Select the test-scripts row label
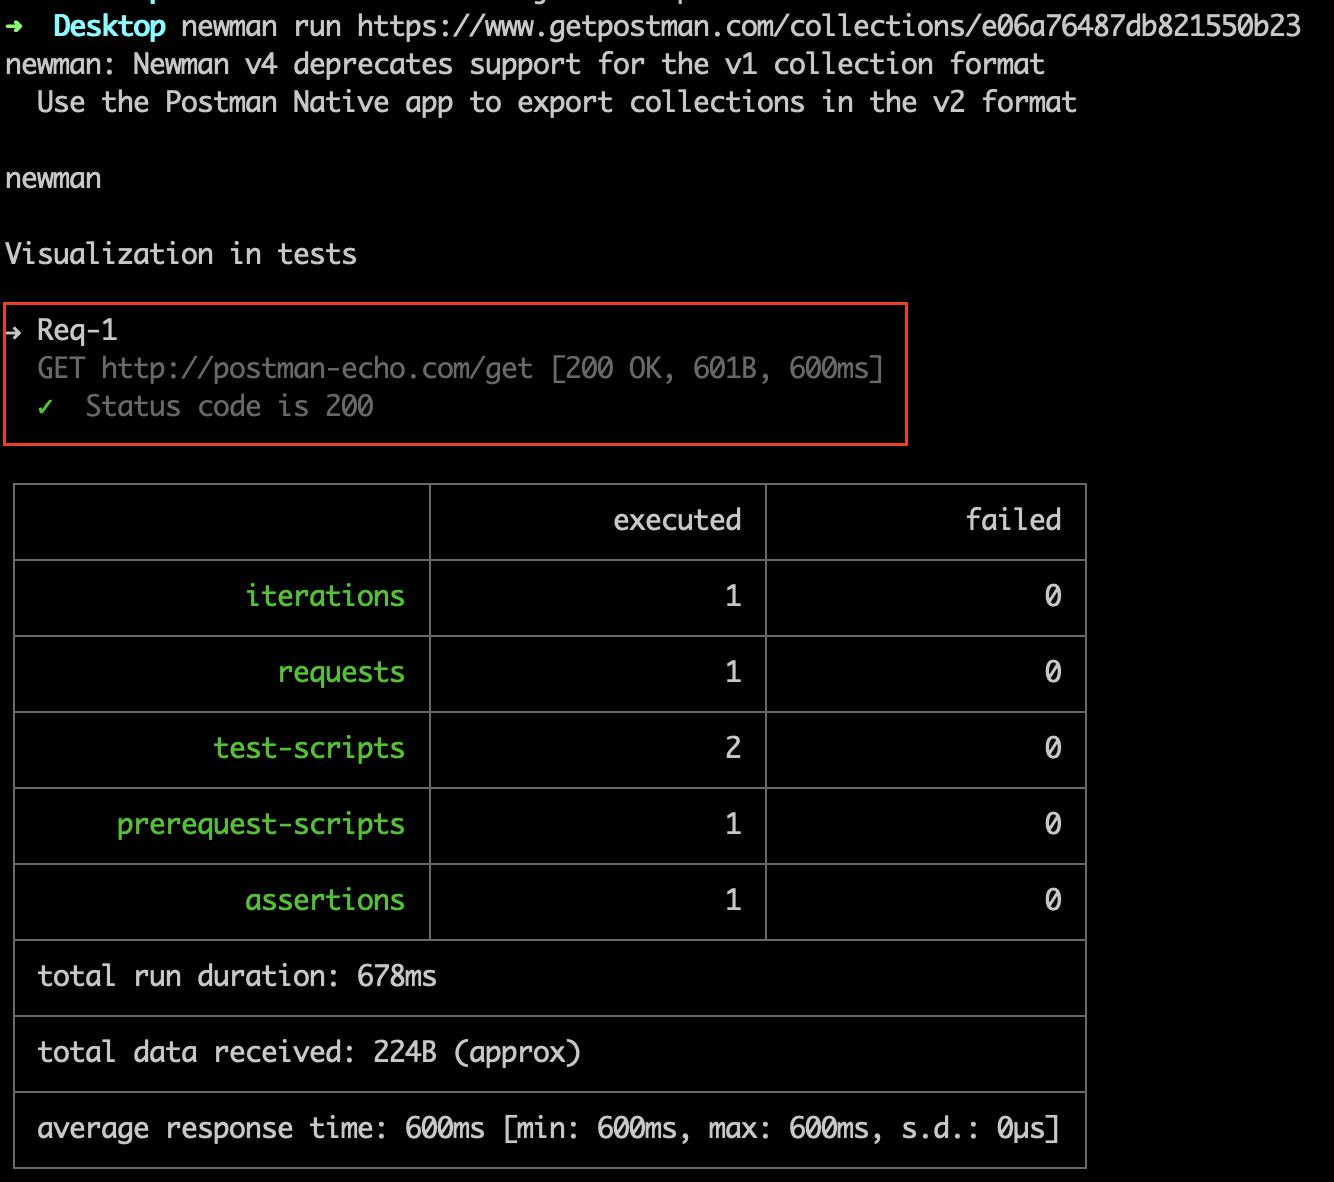 [309, 749]
